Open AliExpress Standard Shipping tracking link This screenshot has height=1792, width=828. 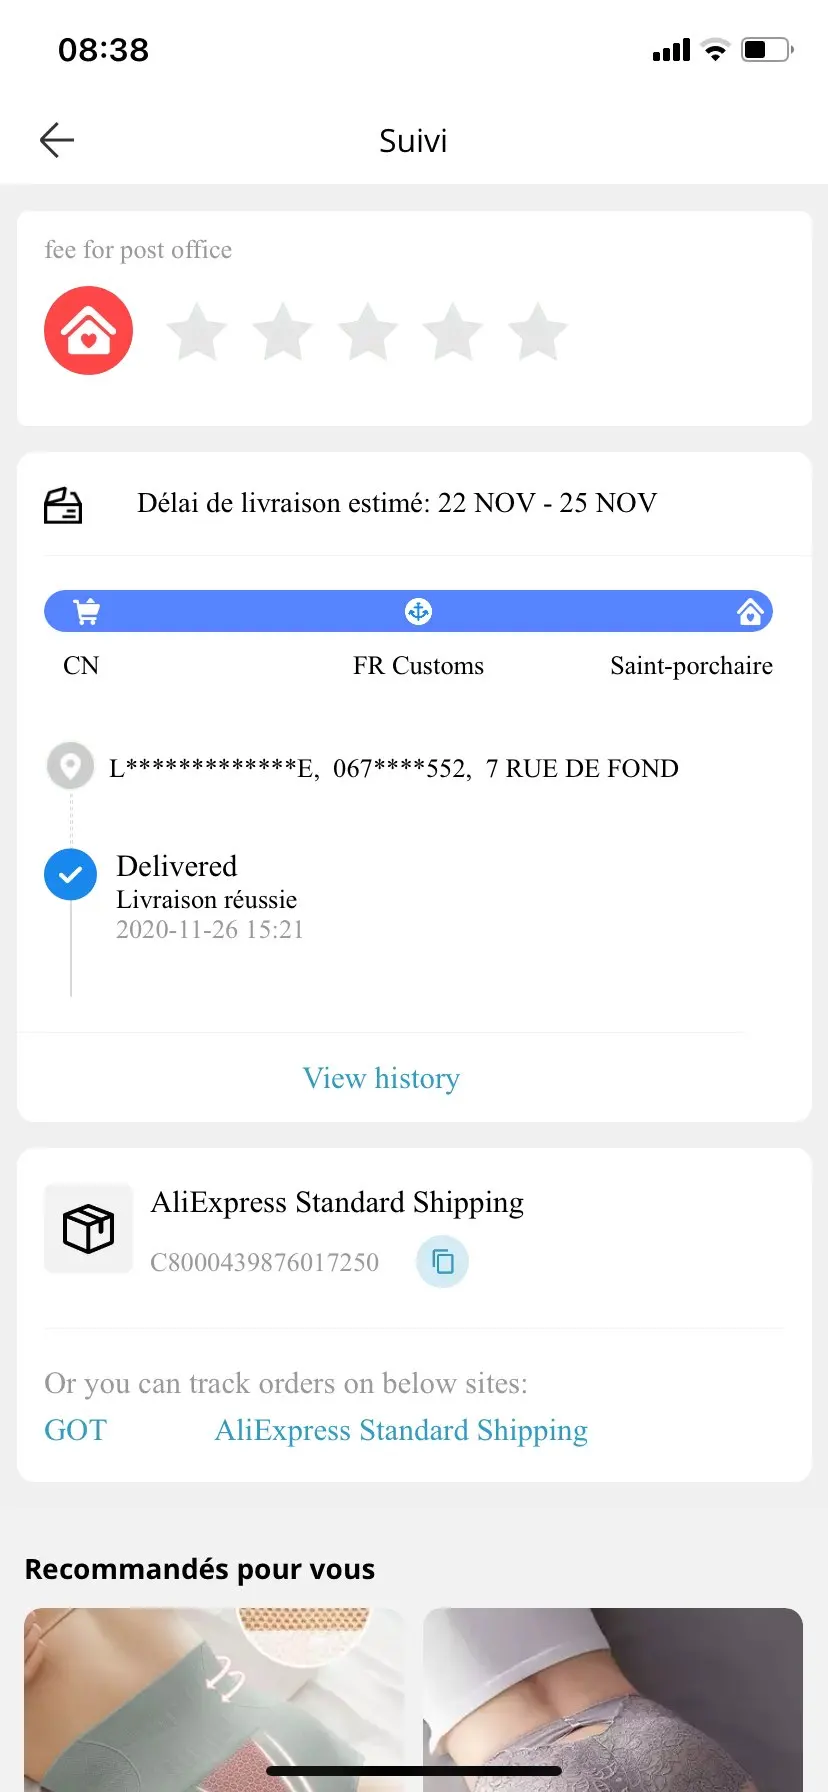click(x=401, y=1430)
